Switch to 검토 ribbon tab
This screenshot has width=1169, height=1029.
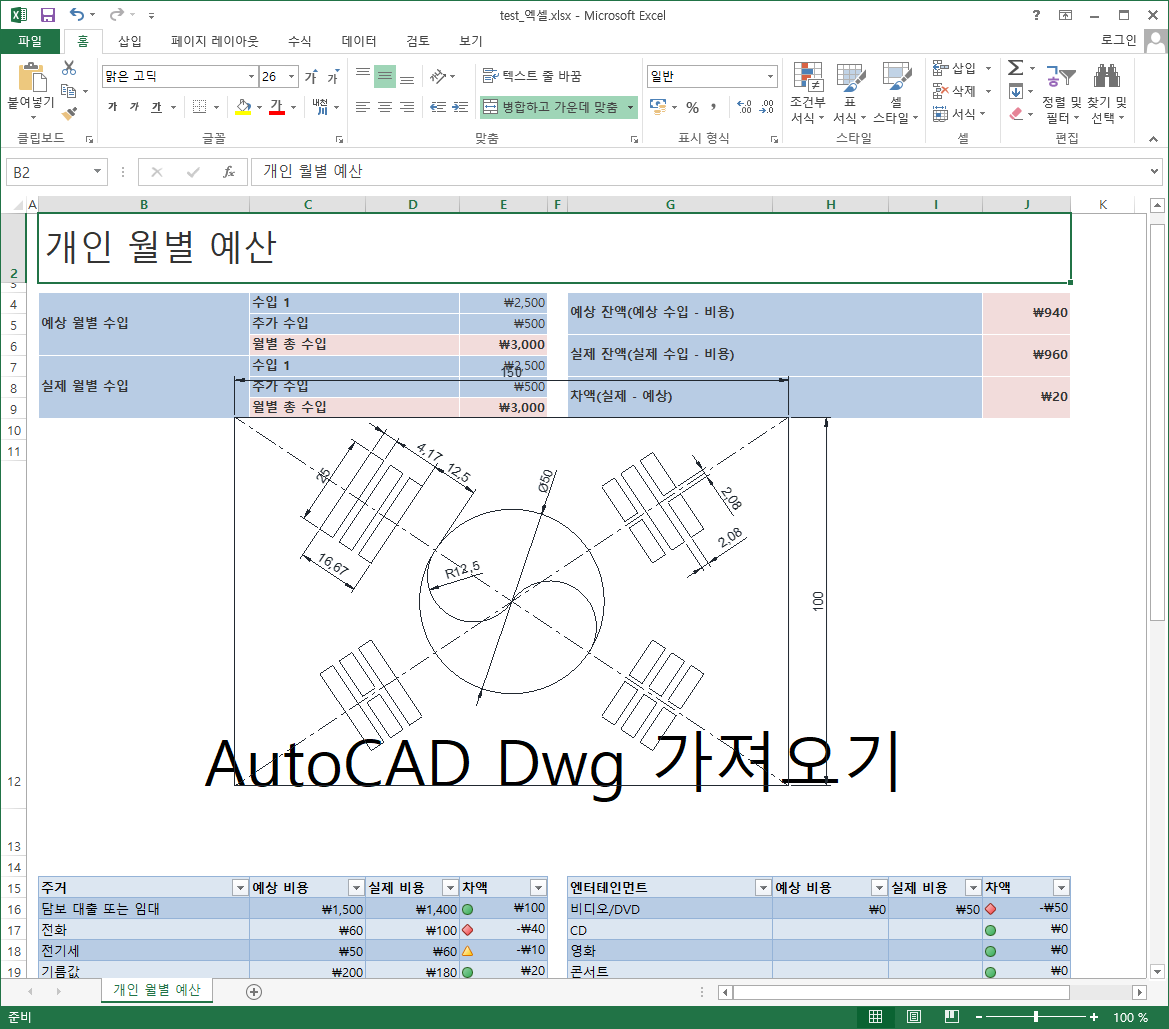click(418, 41)
